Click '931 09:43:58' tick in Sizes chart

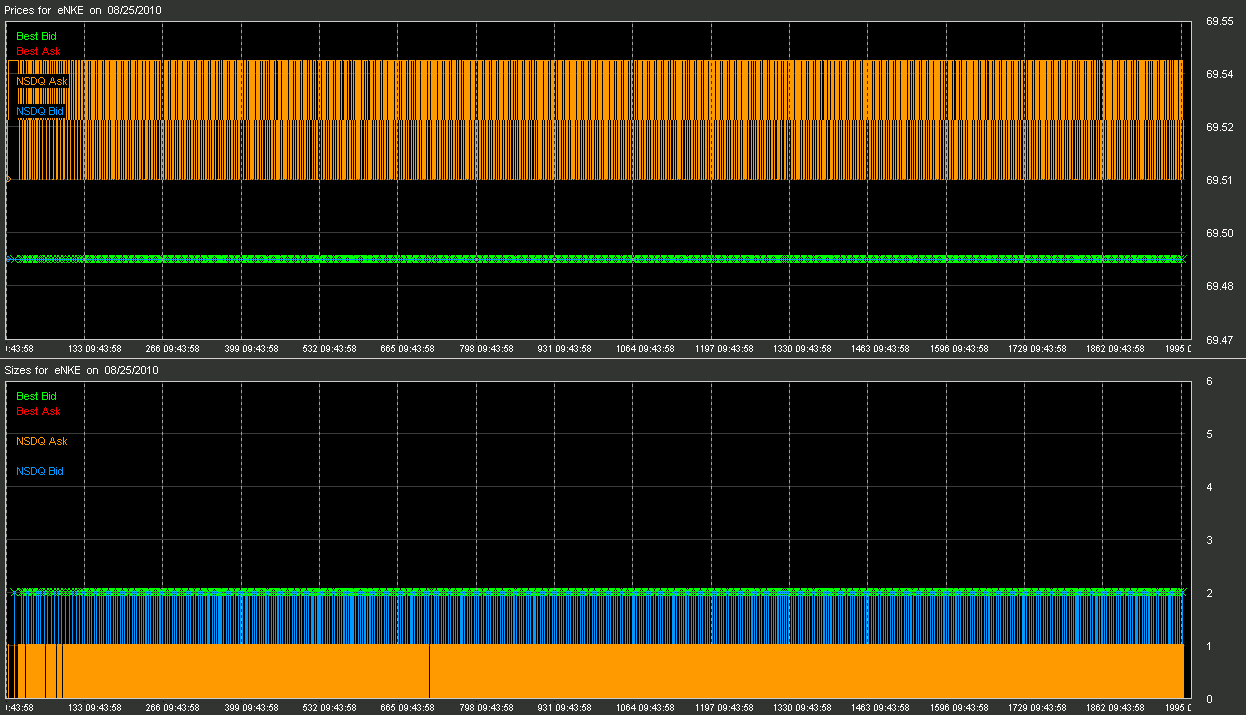[x=564, y=708]
